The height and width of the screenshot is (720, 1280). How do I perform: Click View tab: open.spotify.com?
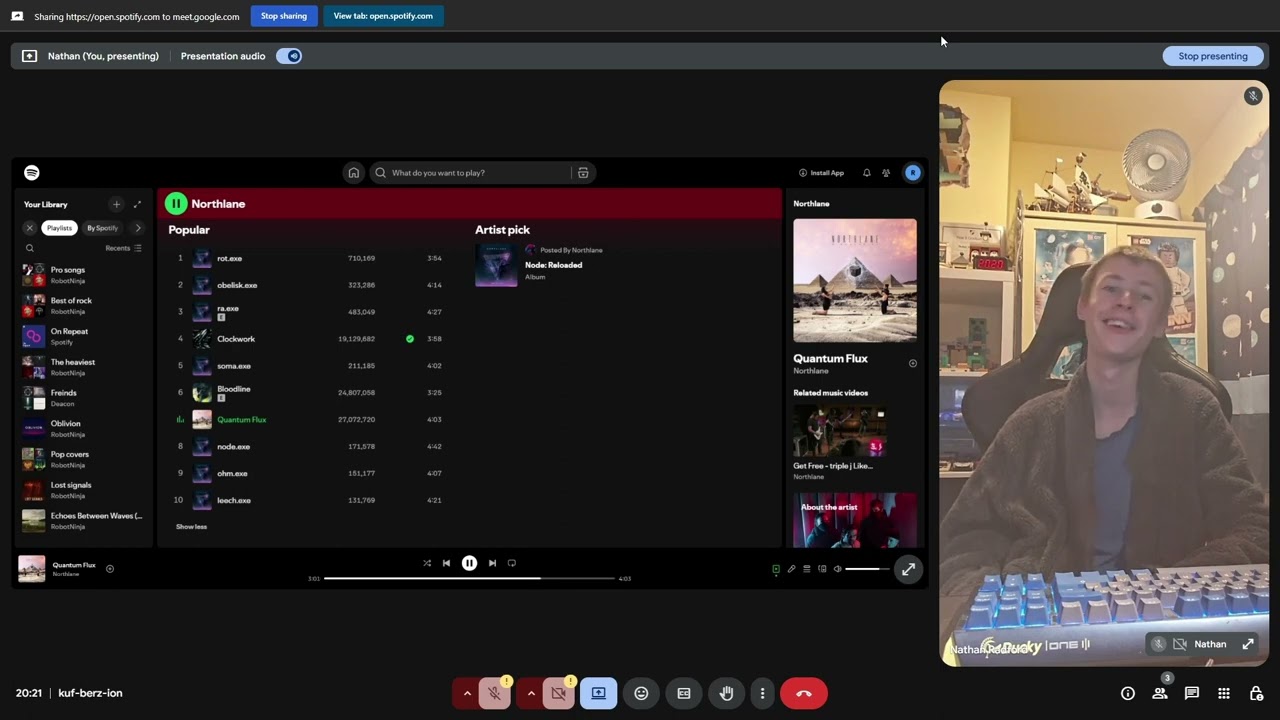(x=383, y=16)
